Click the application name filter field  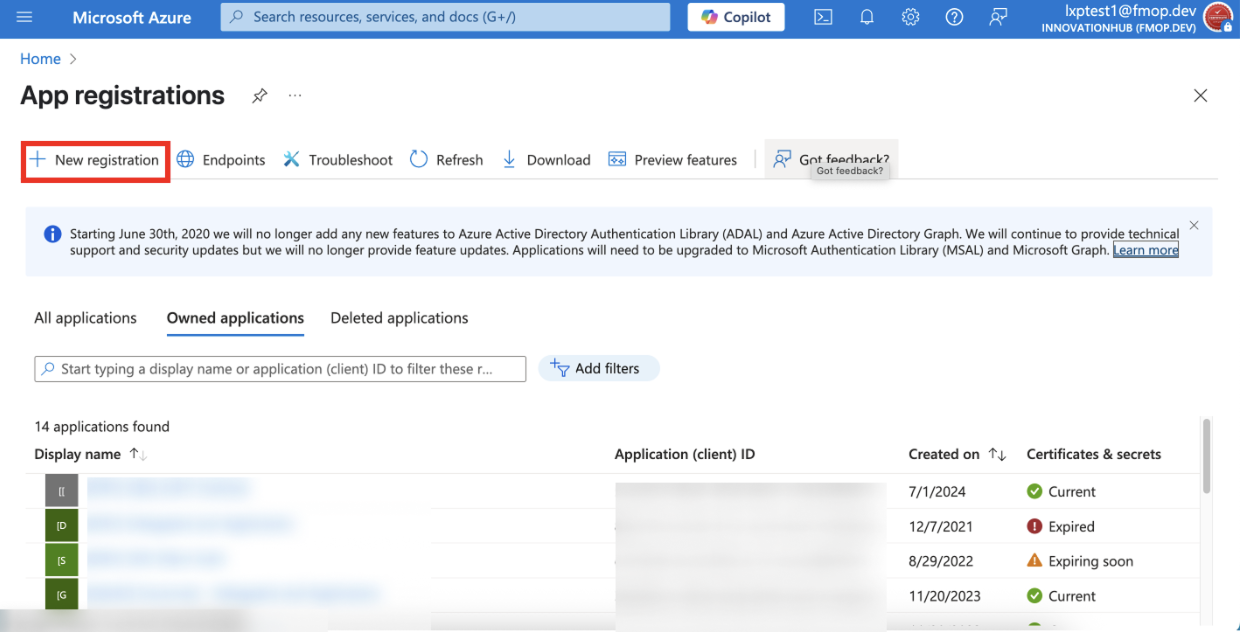click(280, 369)
